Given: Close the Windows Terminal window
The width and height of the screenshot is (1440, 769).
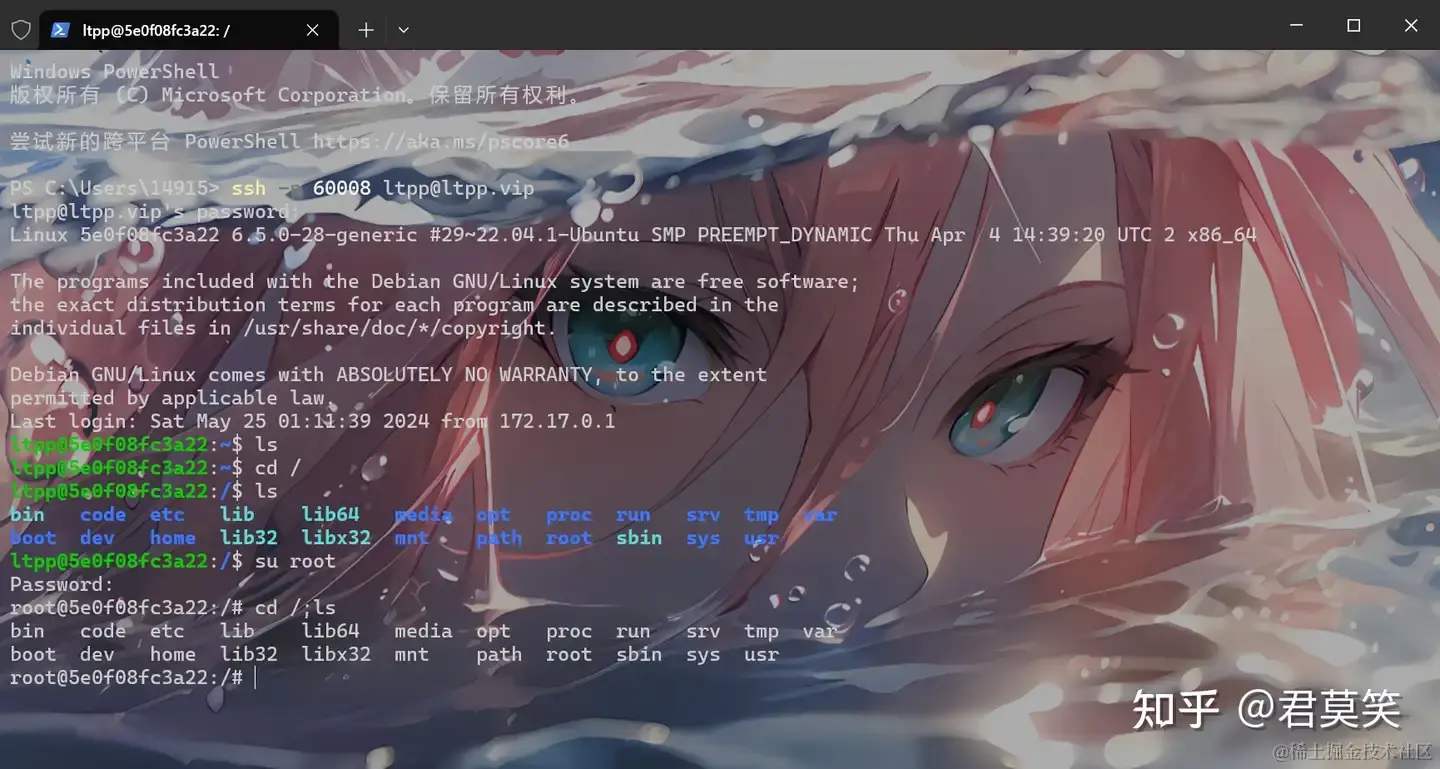Looking at the screenshot, I should [1411, 26].
